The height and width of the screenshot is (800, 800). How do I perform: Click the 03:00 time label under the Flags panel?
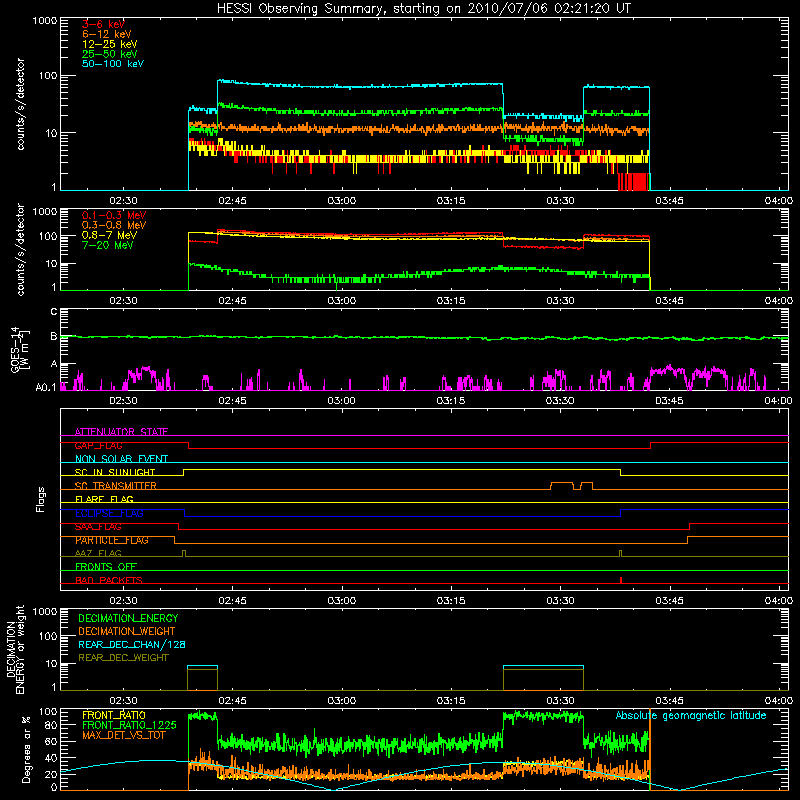coord(341,601)
